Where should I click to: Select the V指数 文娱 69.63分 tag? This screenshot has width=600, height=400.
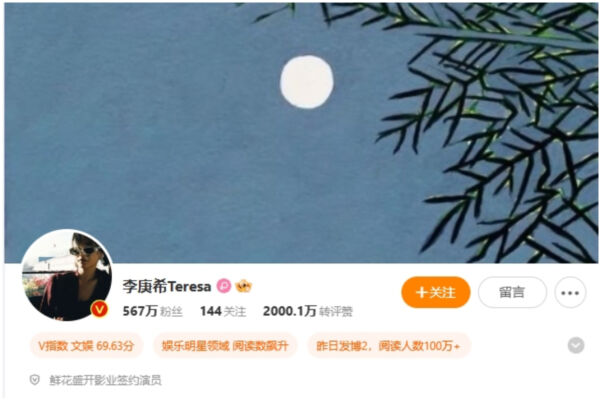point(86,346)
